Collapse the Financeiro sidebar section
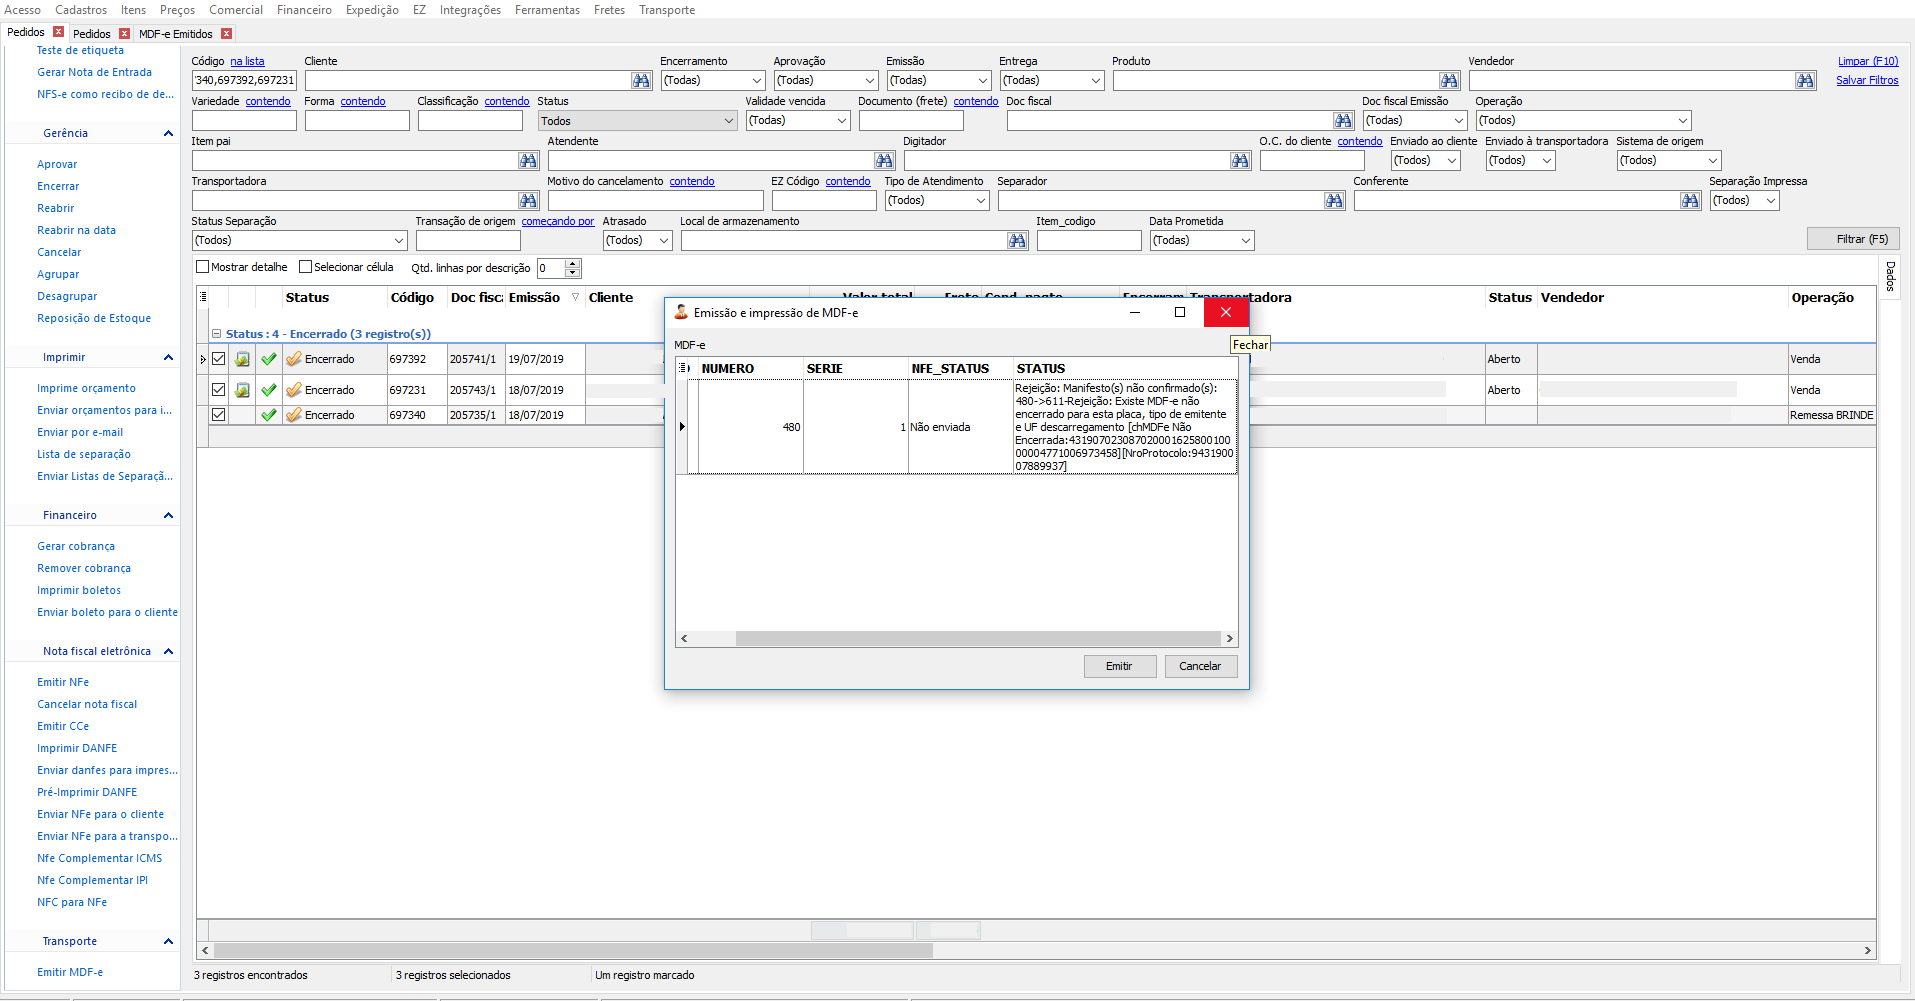Screen dimensions: 1915x1001 coord(168,516)
